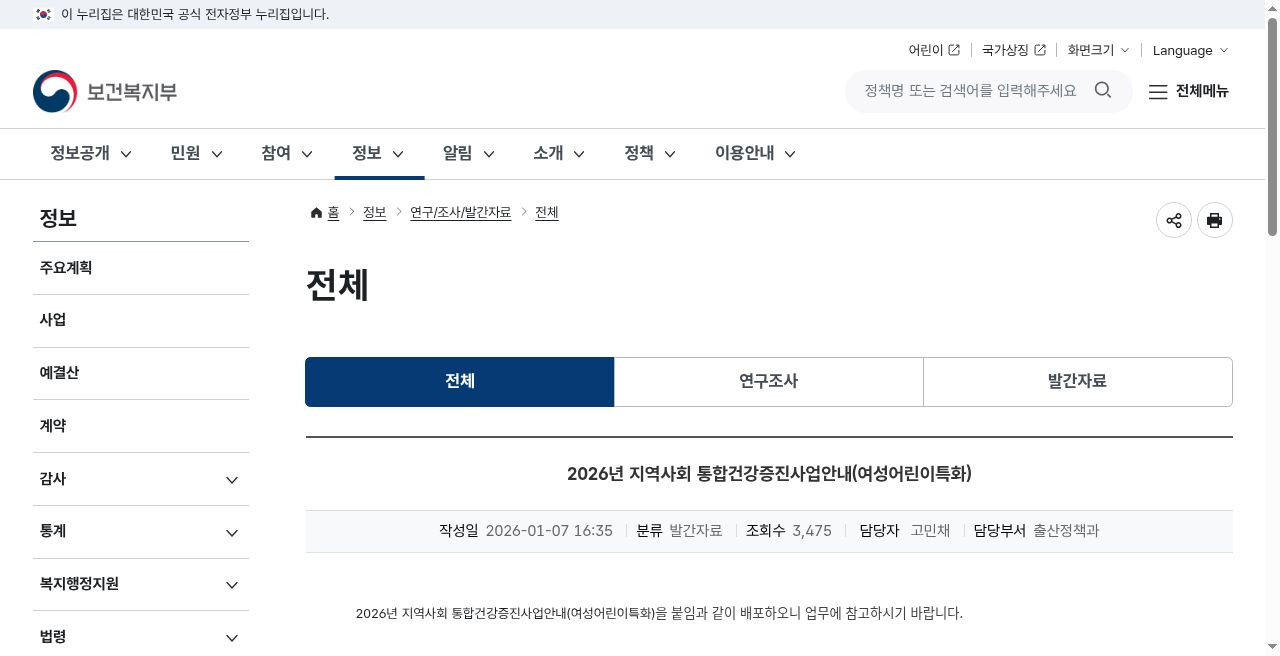Expand the 민원 main menu

[x=196, y=153]
